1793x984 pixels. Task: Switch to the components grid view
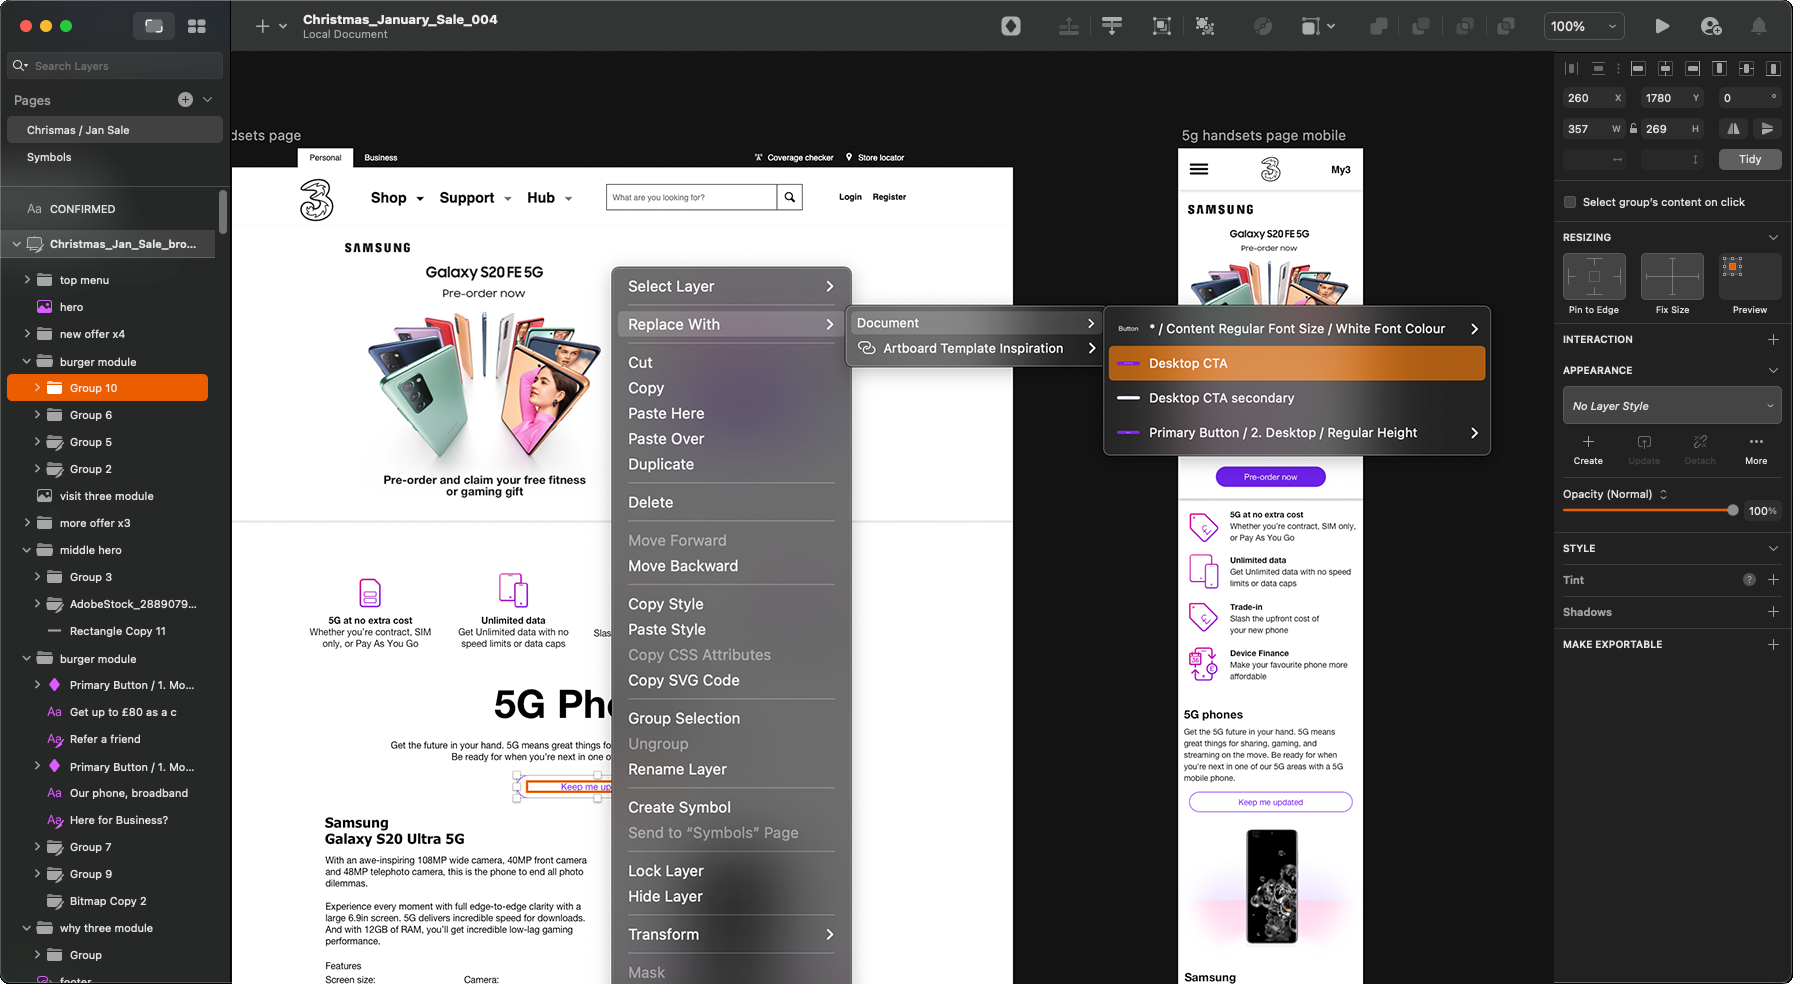point(197,26)
